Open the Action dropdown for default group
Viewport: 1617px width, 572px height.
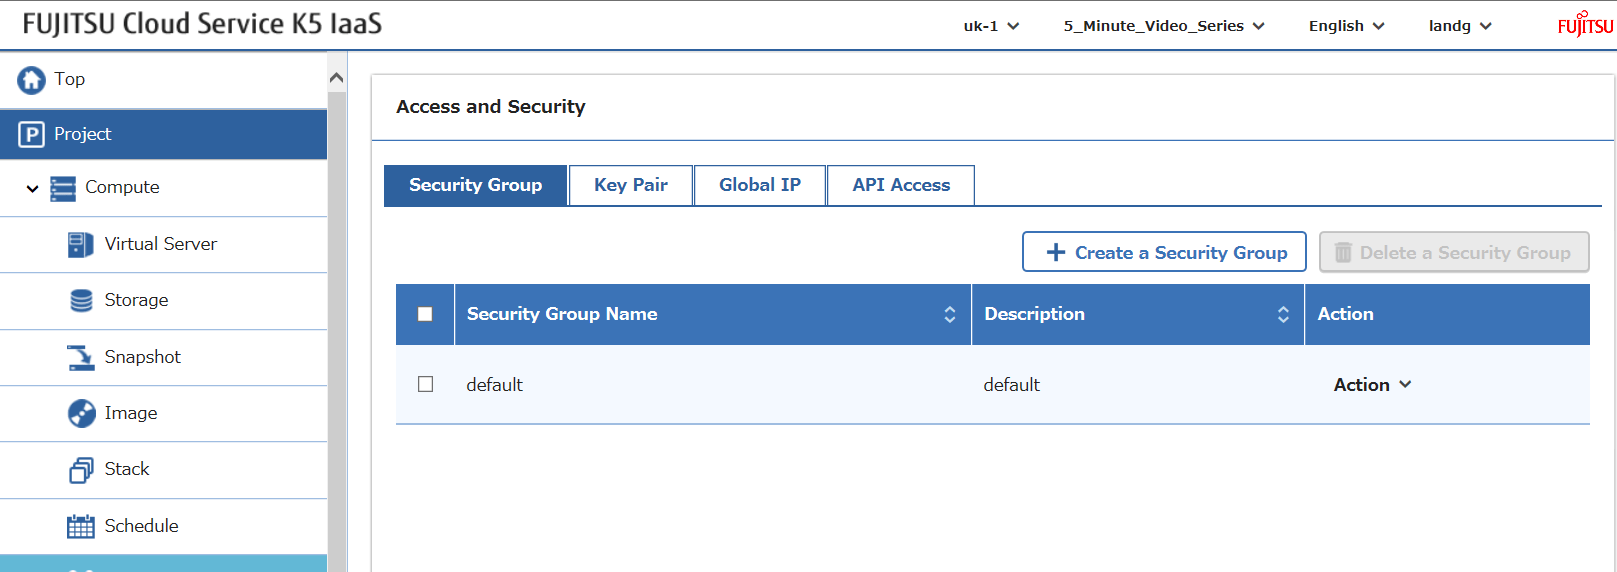tap(1371, 385)
